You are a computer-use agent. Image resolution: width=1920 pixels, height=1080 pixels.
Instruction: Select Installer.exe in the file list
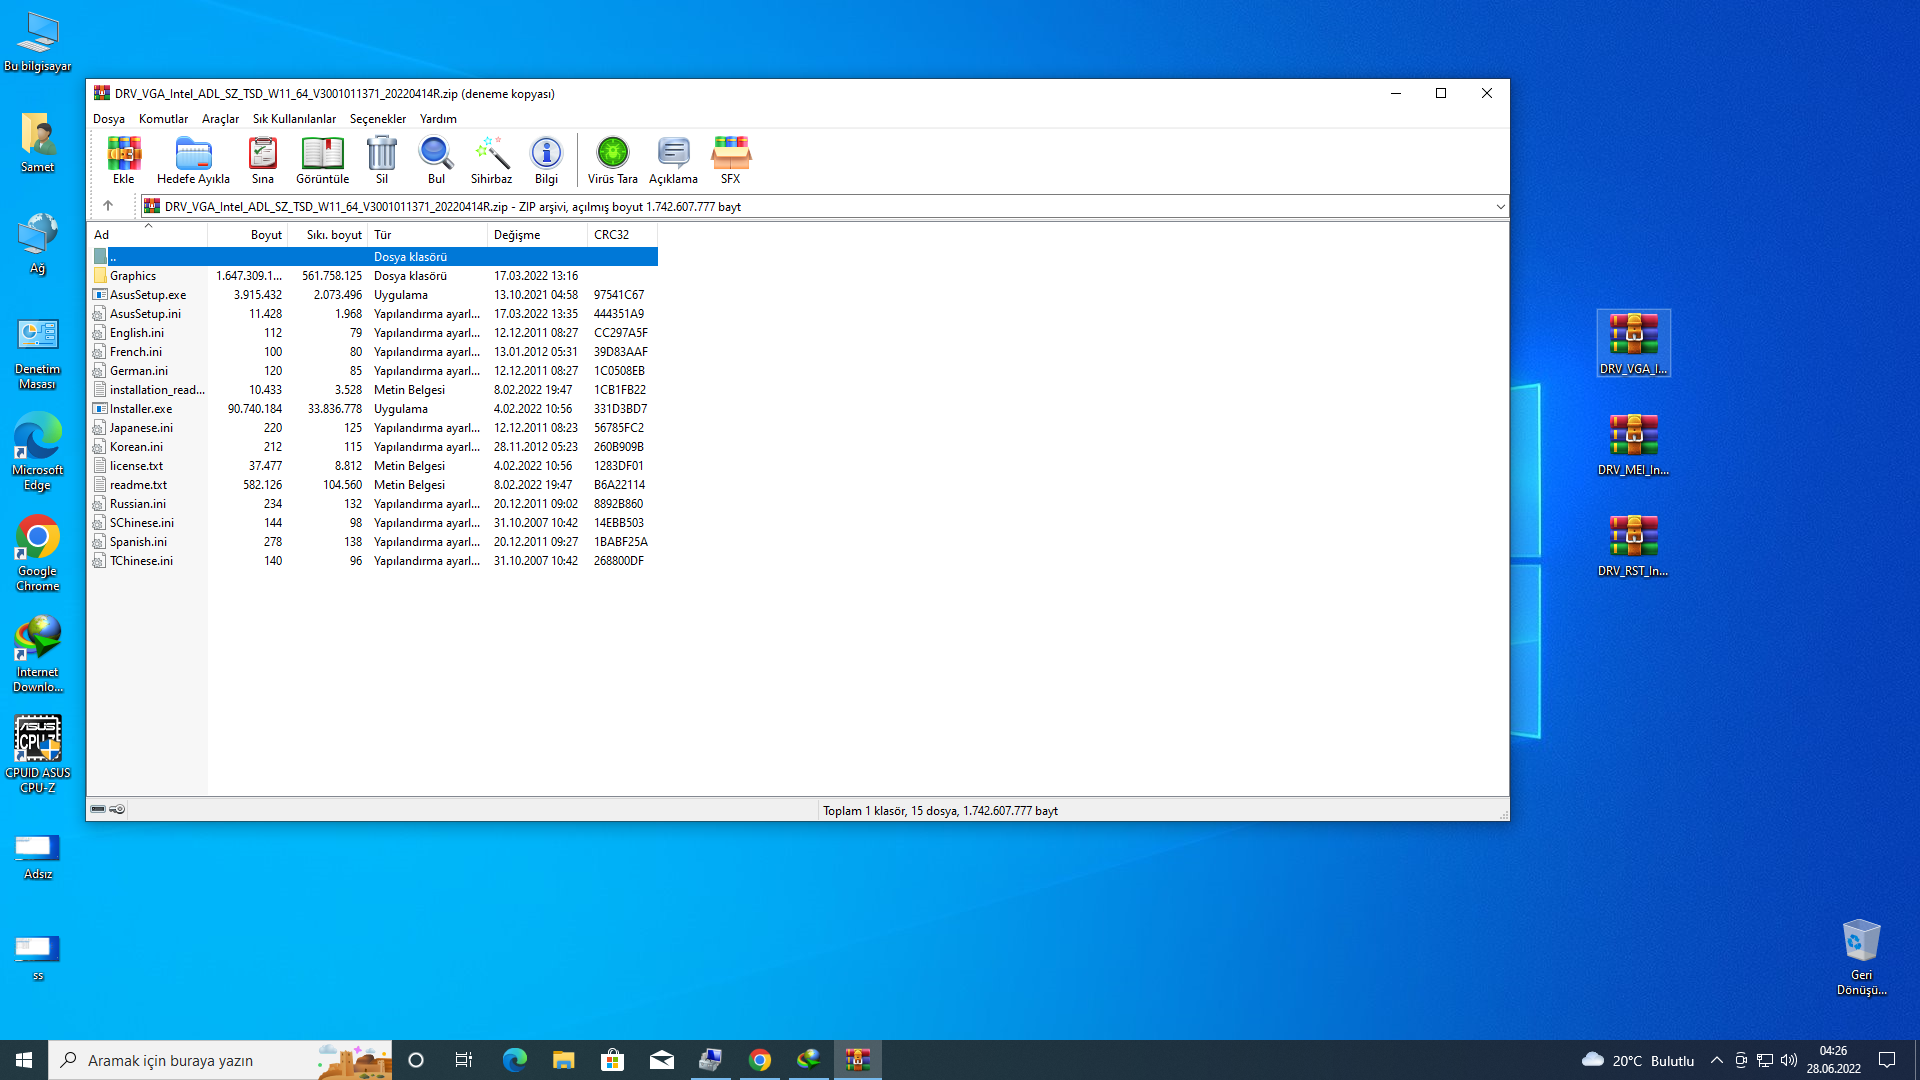click(141, 409)
